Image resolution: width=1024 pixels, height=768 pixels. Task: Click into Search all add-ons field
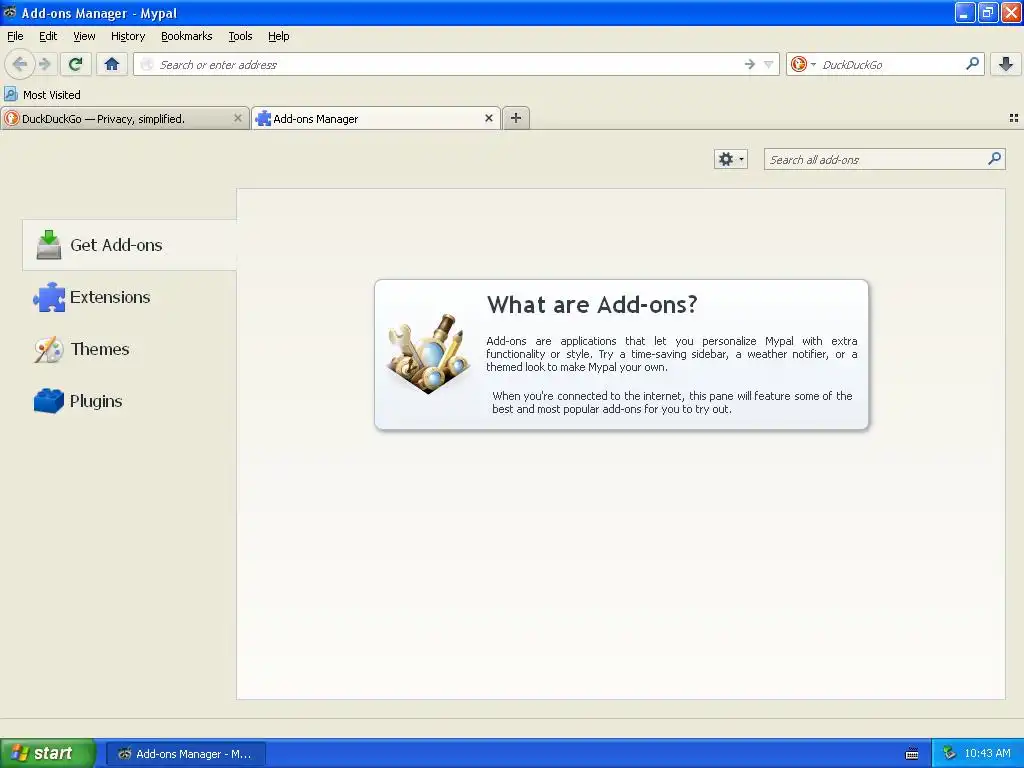tap(884, 159)
